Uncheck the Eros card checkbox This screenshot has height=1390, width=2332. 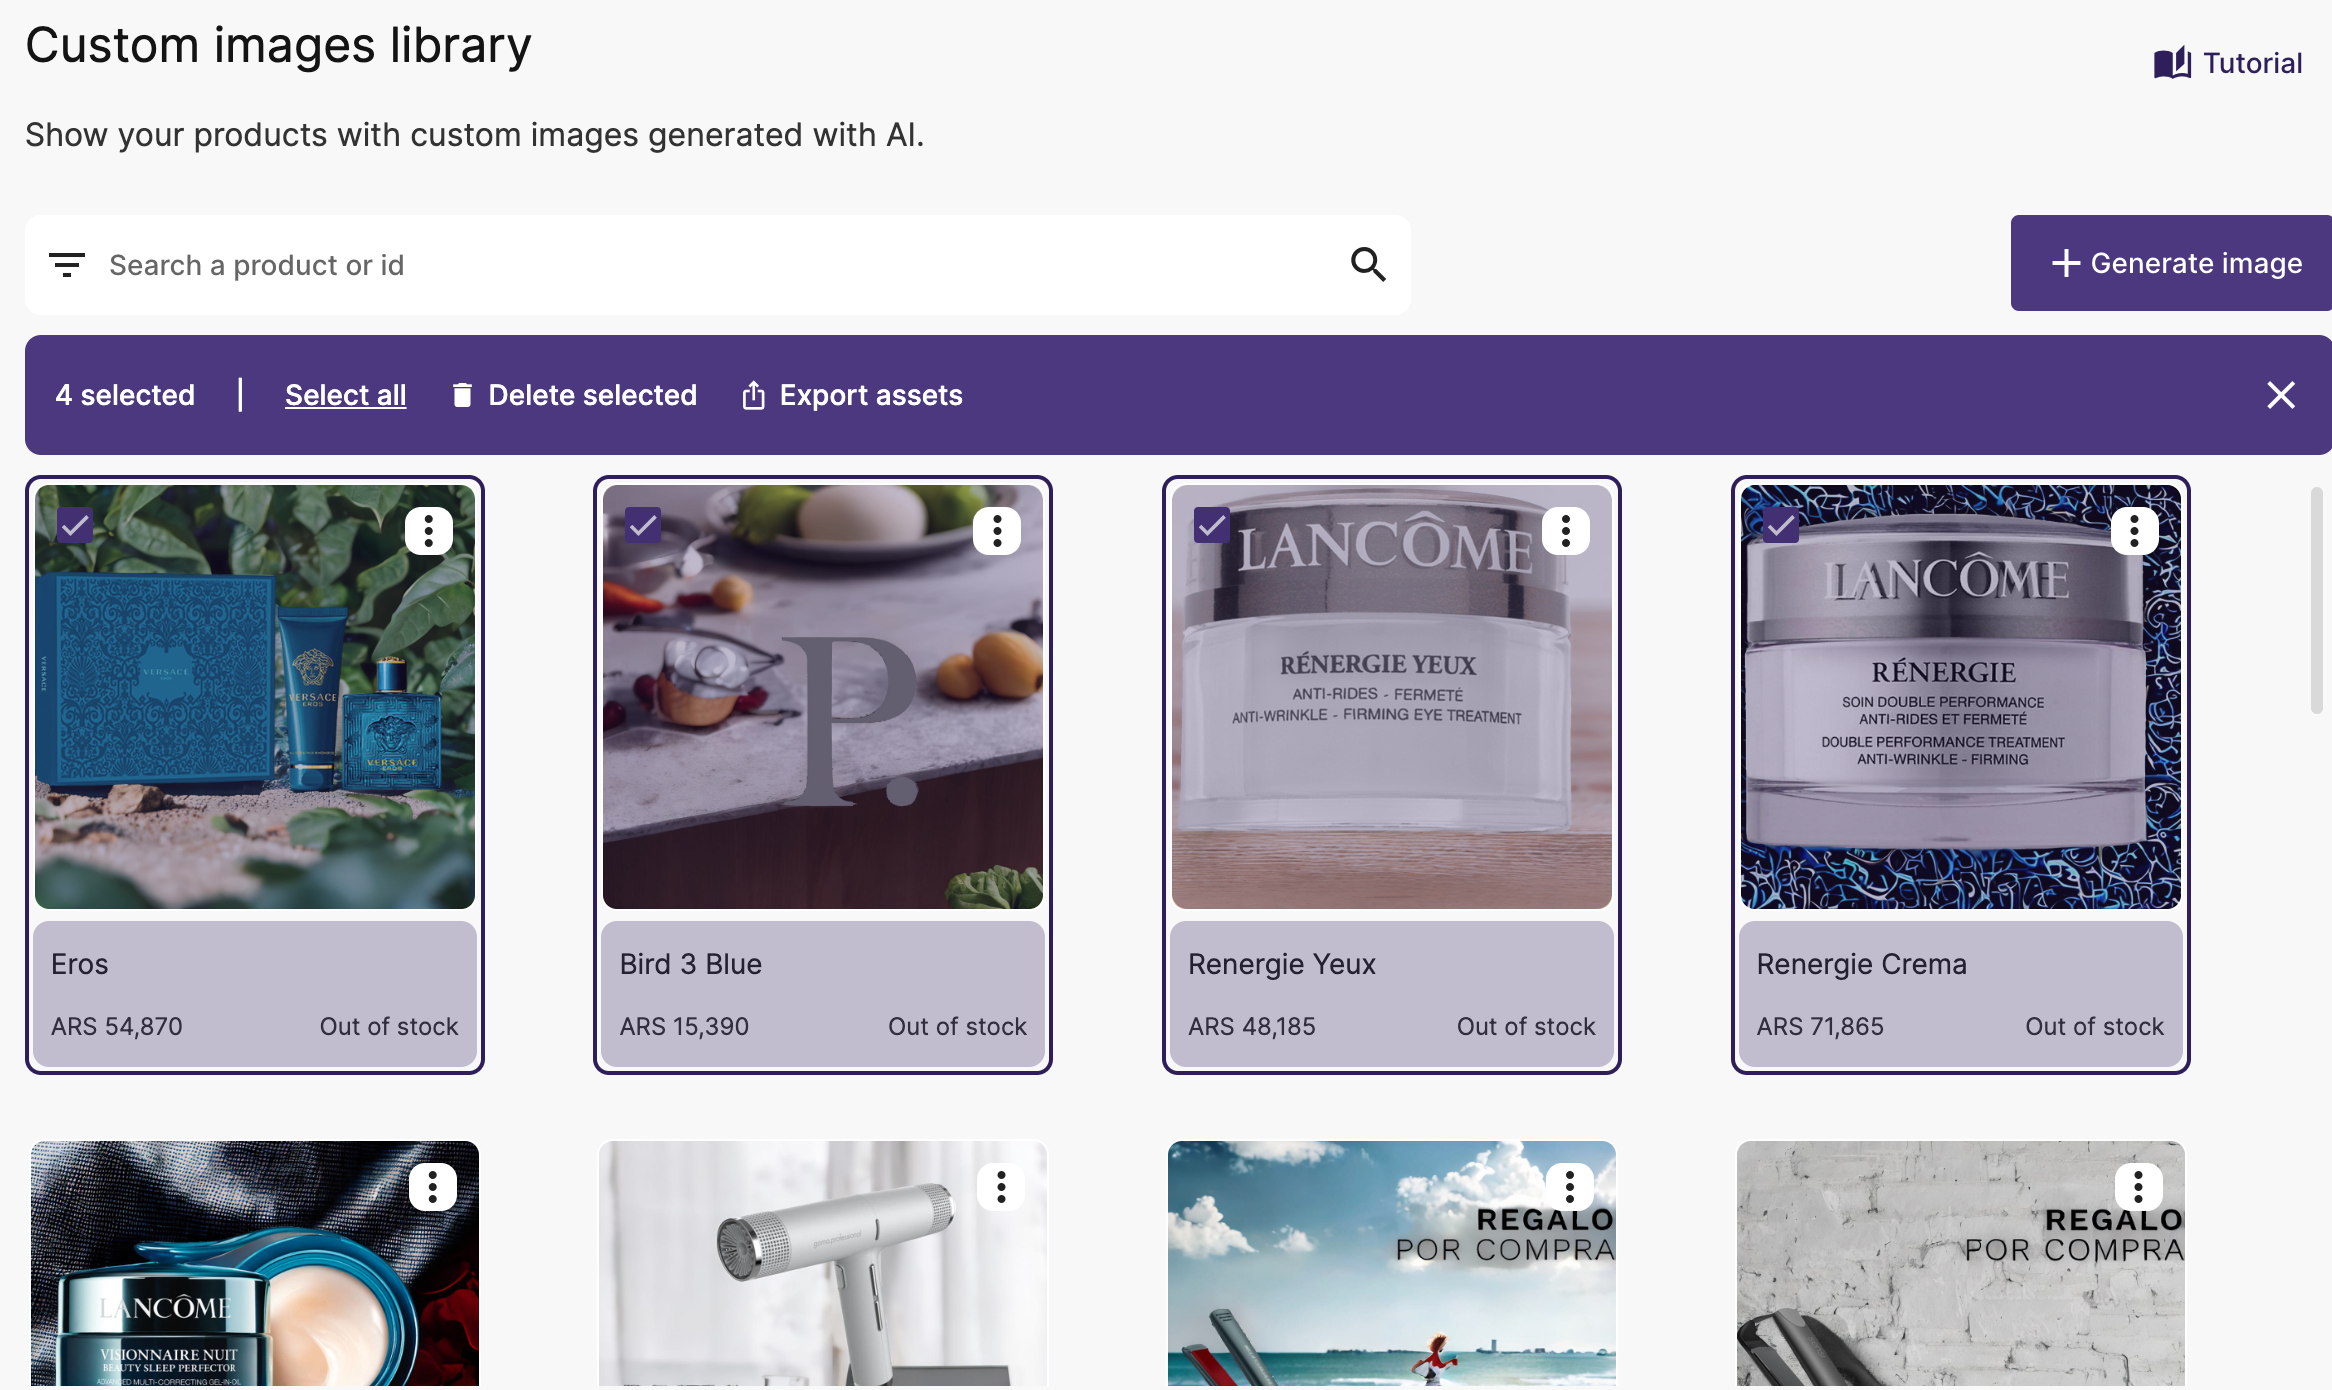[x=75, y=525]
